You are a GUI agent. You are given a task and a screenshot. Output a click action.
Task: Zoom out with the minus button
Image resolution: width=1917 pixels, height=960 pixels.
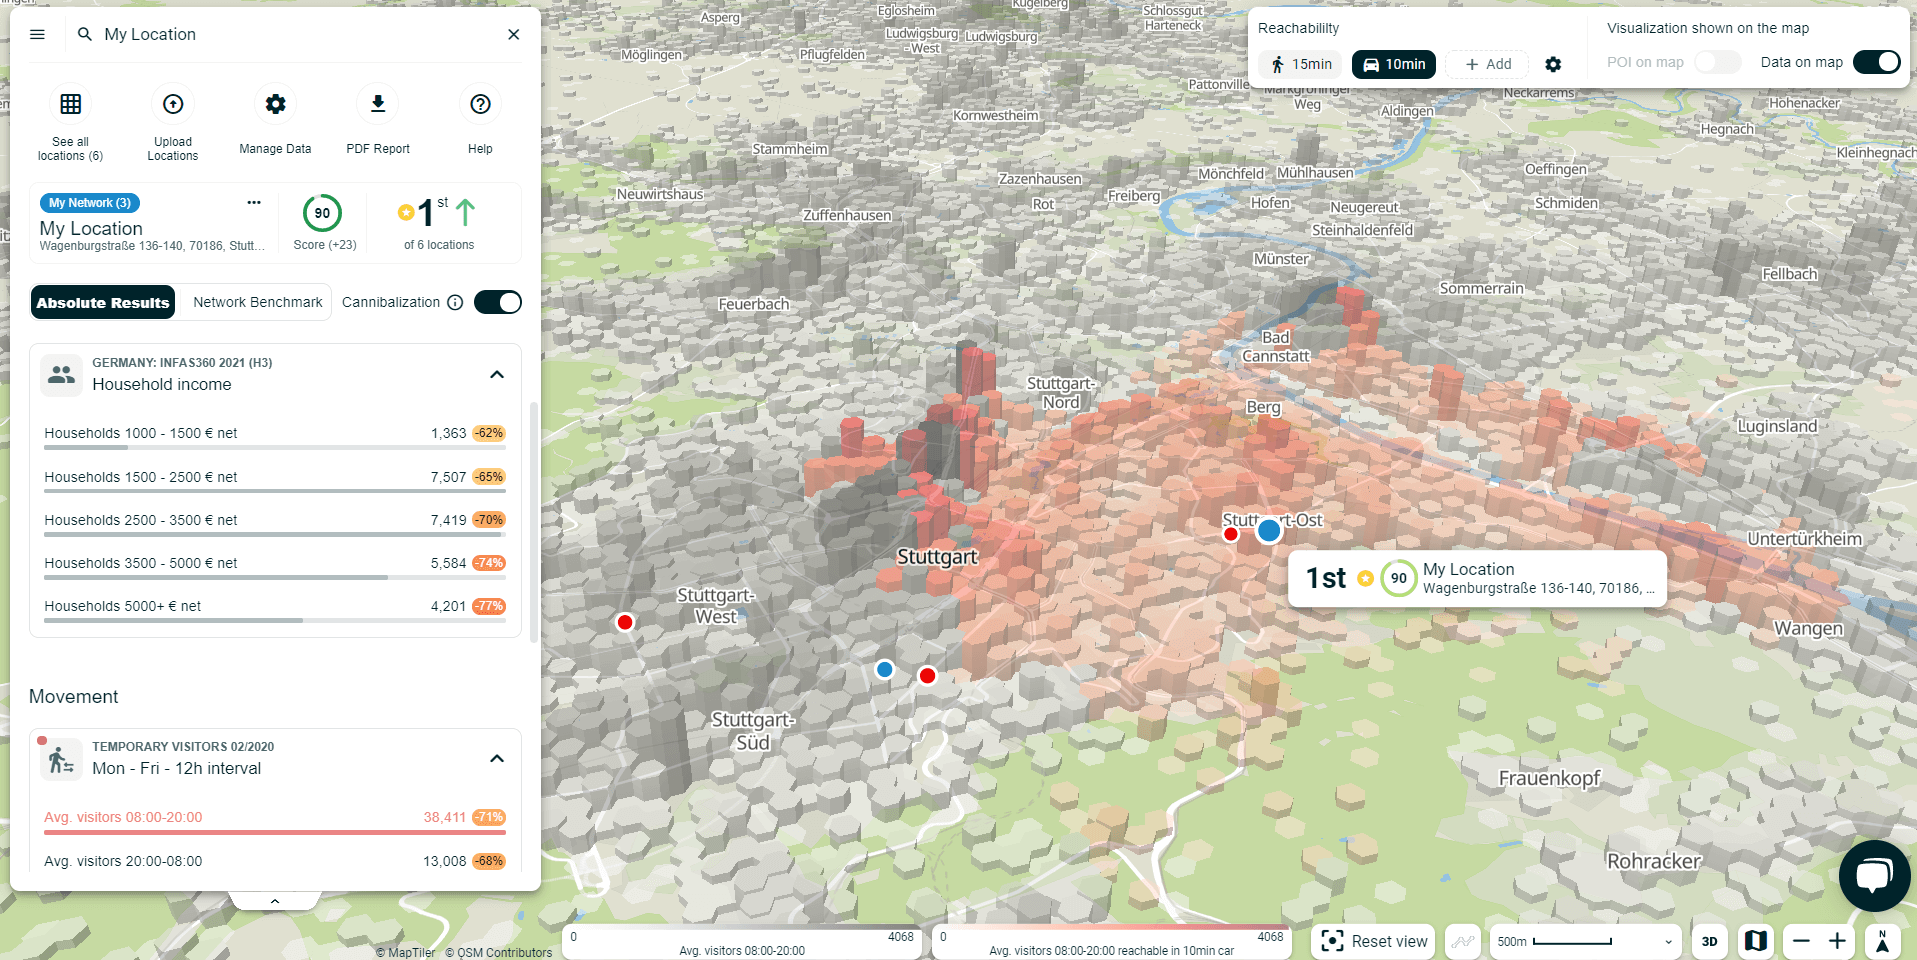(1801, 941)
